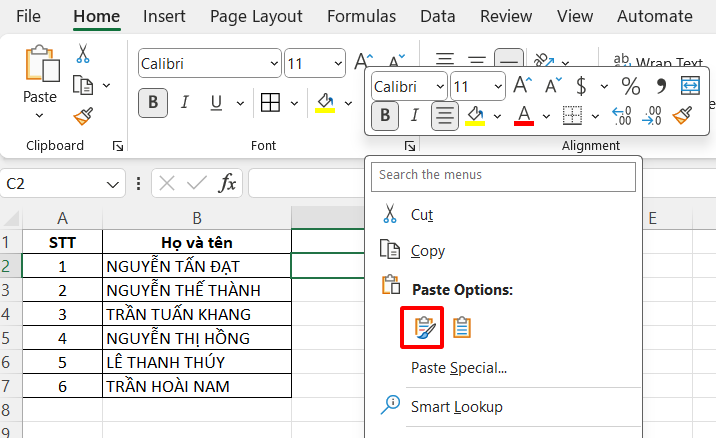Click the Insert Function fx icon
The height and width of the screenshot is (438, 716).
[x=227, y=184]
